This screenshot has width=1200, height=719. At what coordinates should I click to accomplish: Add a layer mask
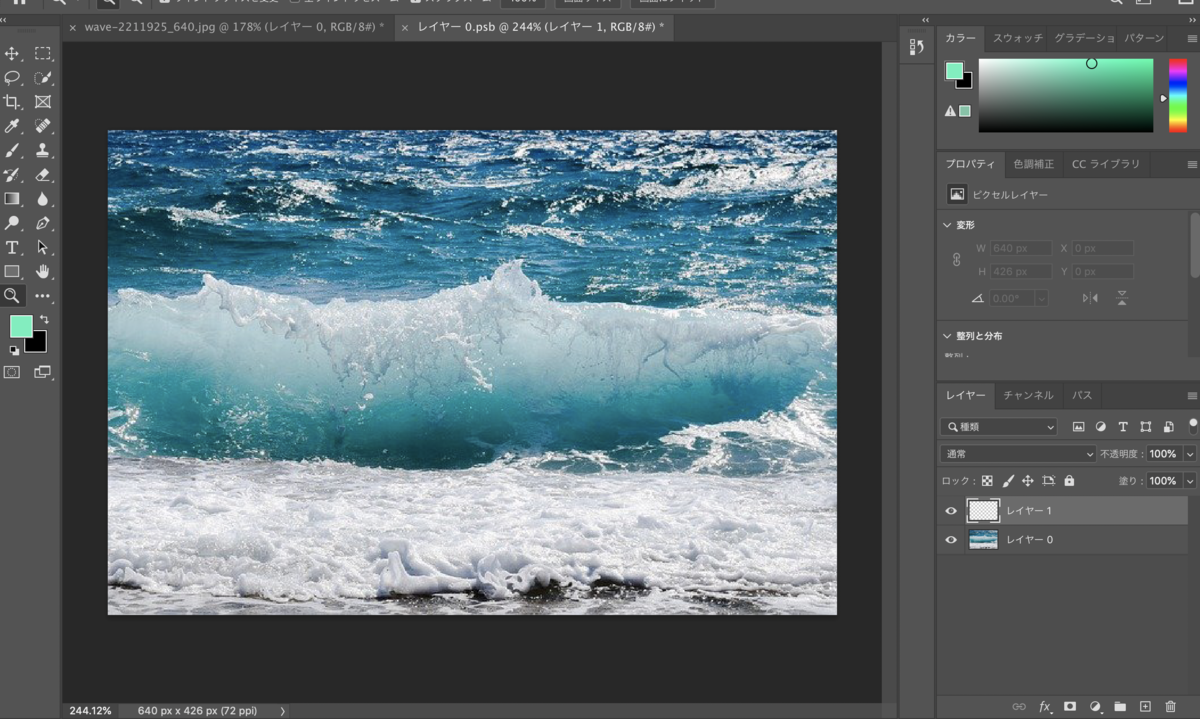pos(1069,707)
